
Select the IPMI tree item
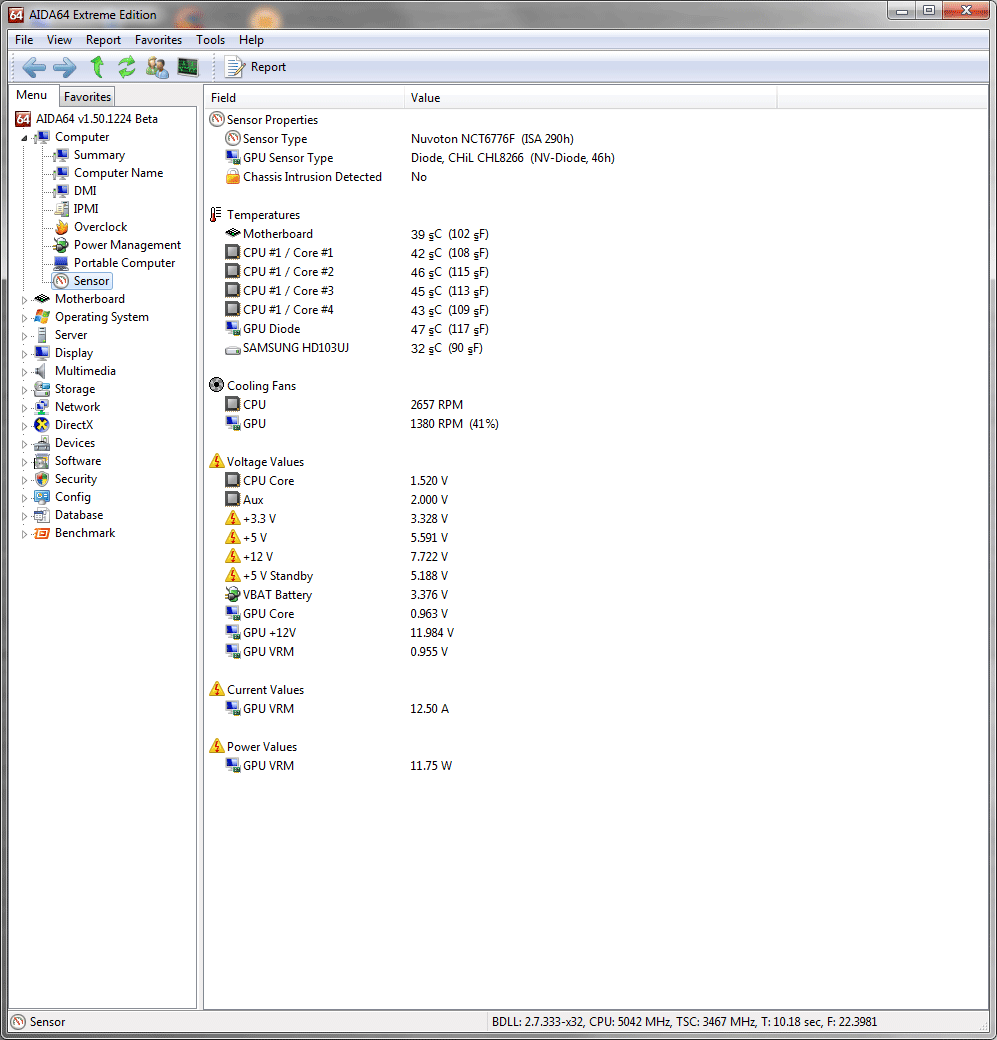point(86,208)
